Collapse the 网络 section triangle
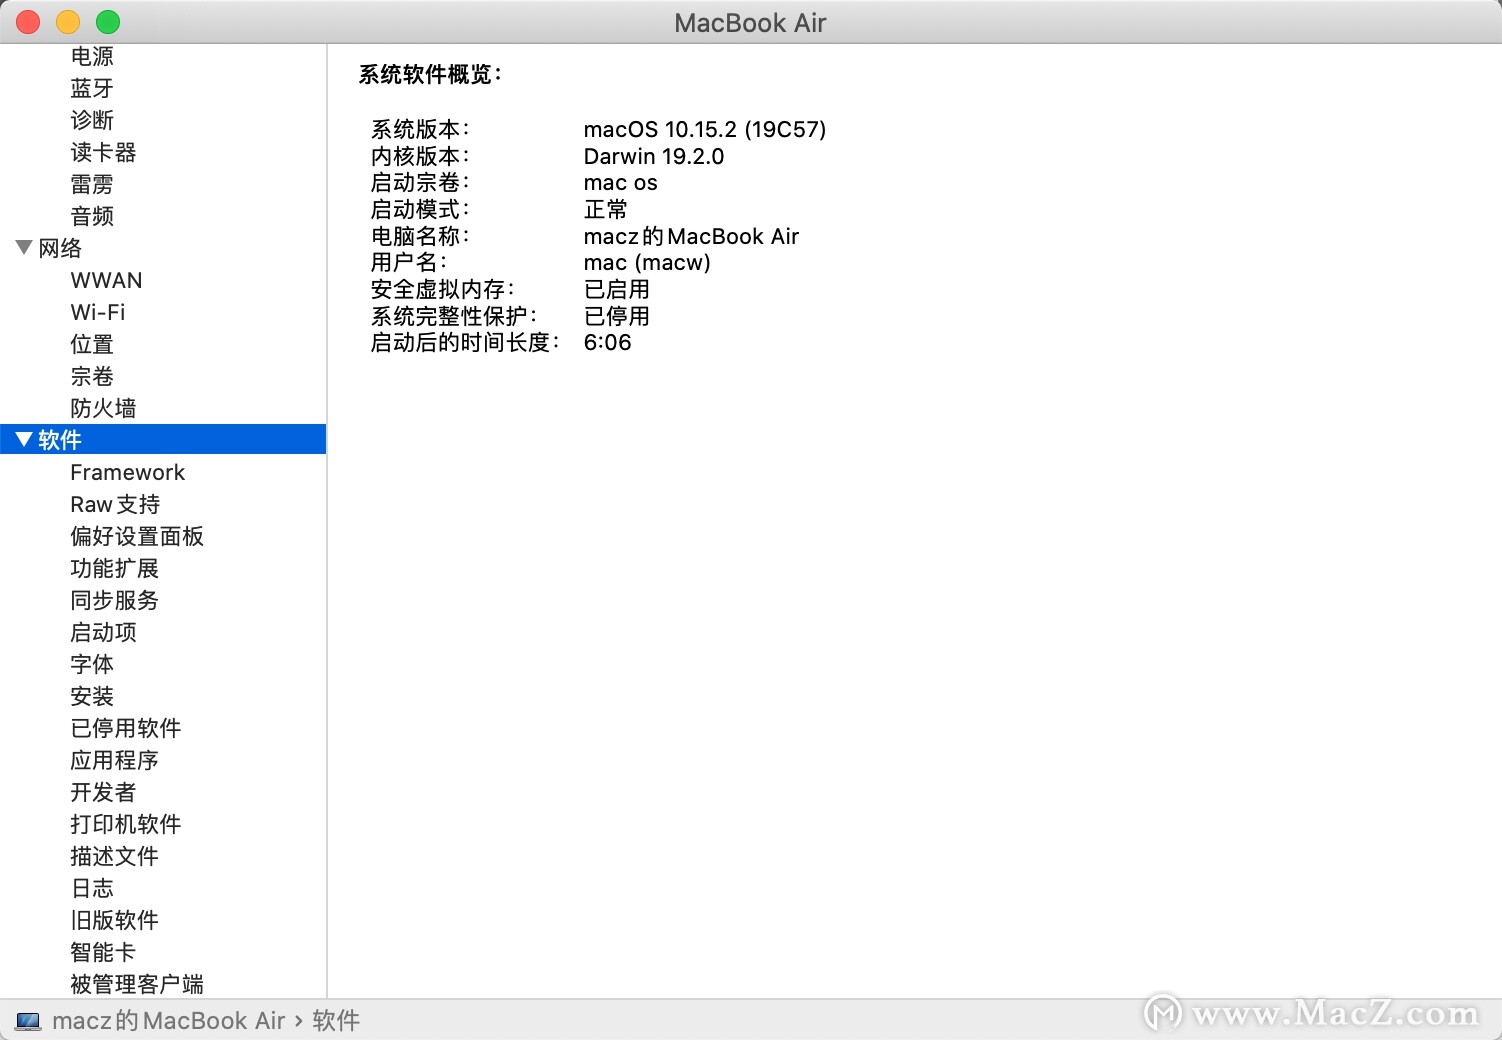 click(24, 247)
